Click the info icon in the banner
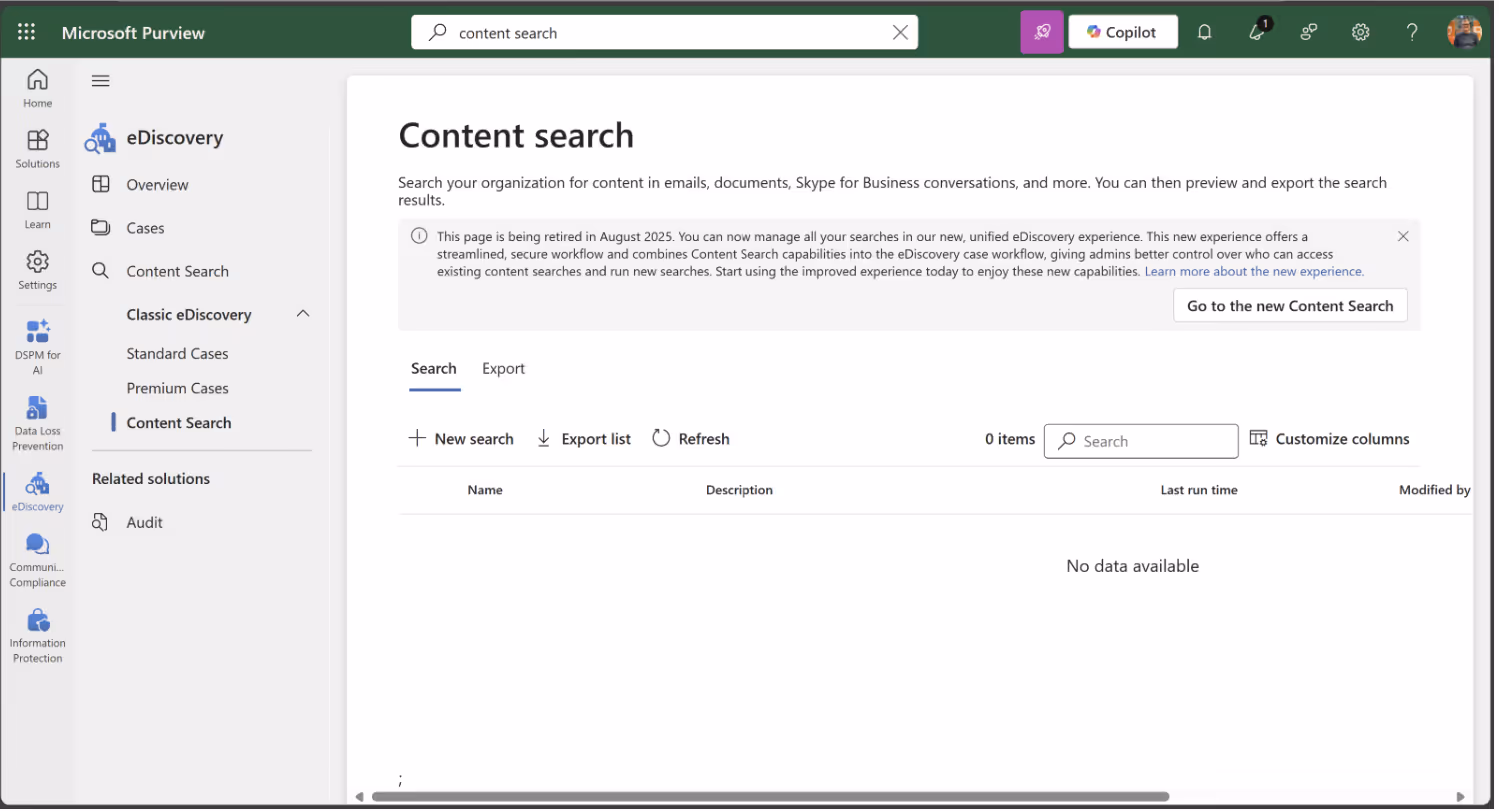 (x=419, y=236)
